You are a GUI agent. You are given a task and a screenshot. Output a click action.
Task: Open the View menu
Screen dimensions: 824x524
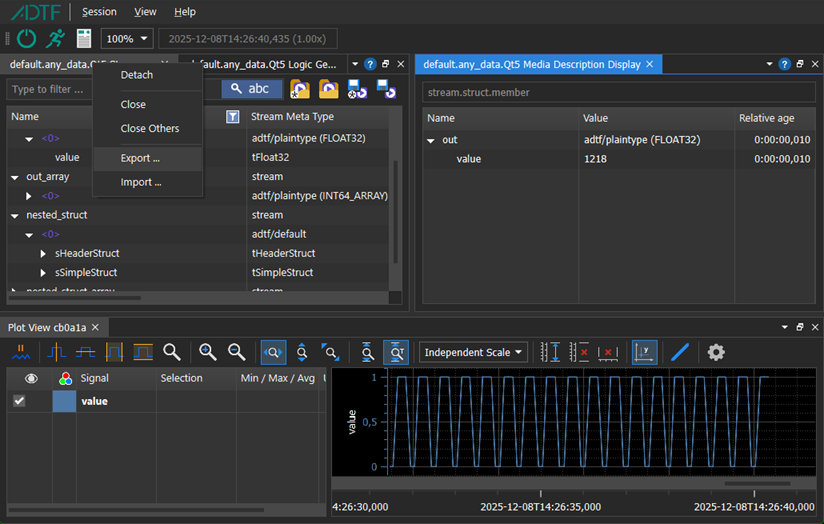tap(145, 12)
